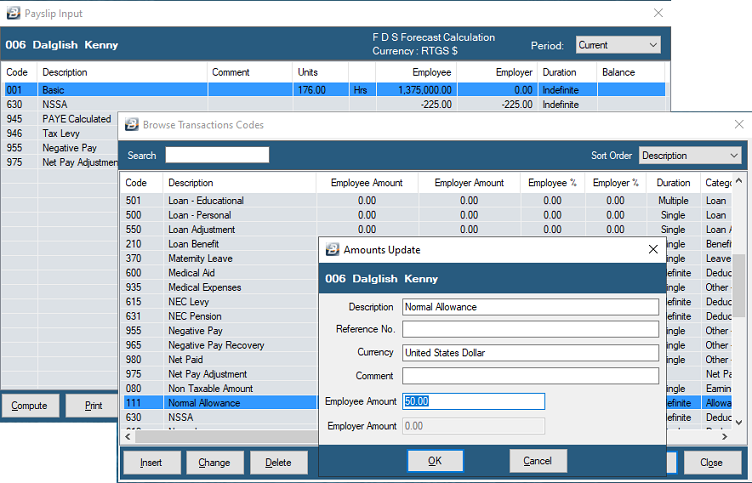Select the 111 Normal Allowance transaction code
Image resolution: width=752 pixels, height=483 pixels.
(221, 403)
